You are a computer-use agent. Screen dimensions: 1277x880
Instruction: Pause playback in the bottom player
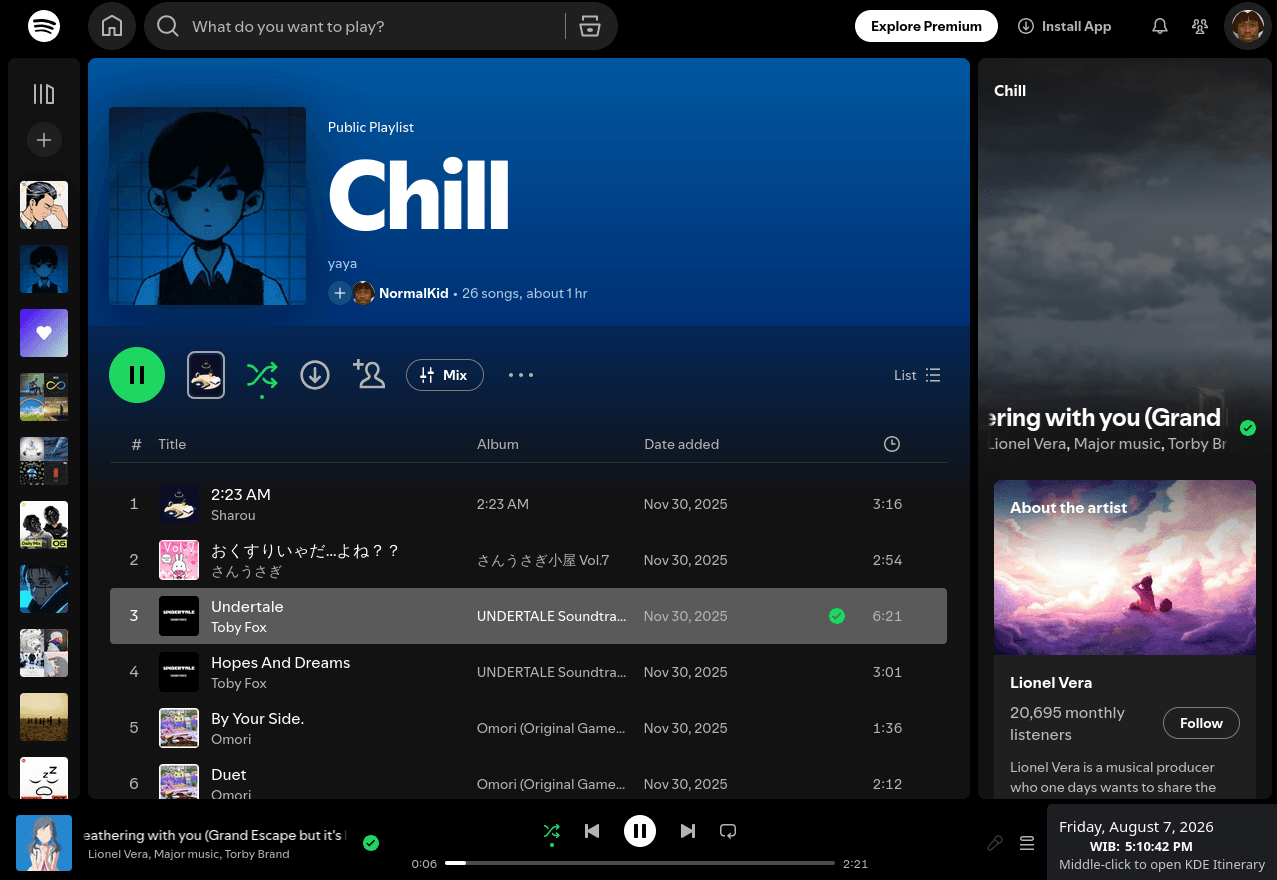(x=640, y=831)
